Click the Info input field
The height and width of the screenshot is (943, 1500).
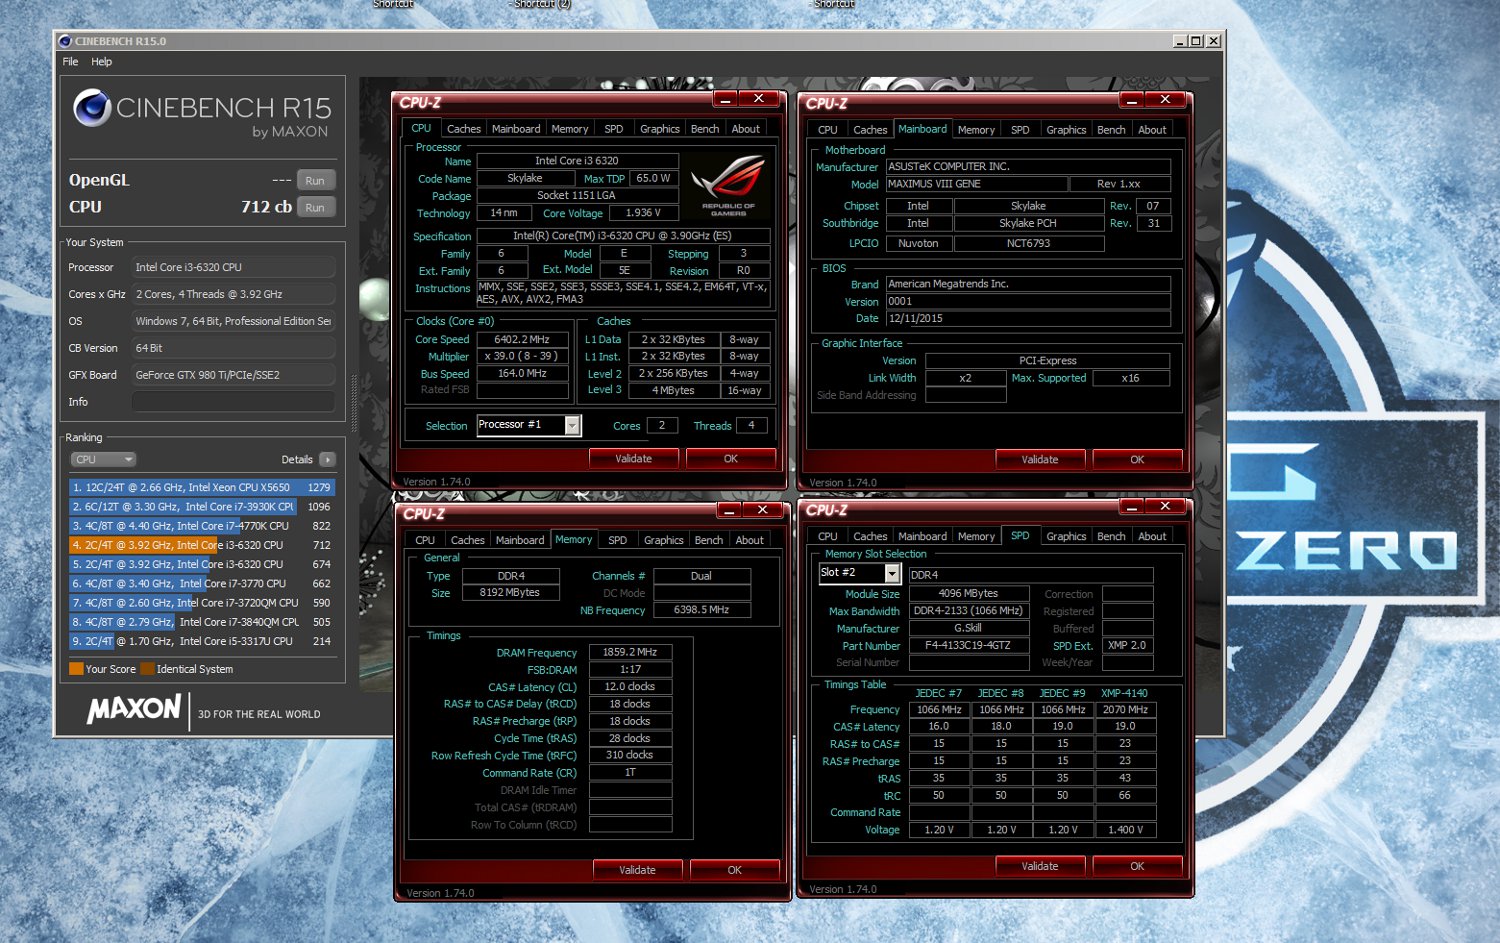click(234, 402)
